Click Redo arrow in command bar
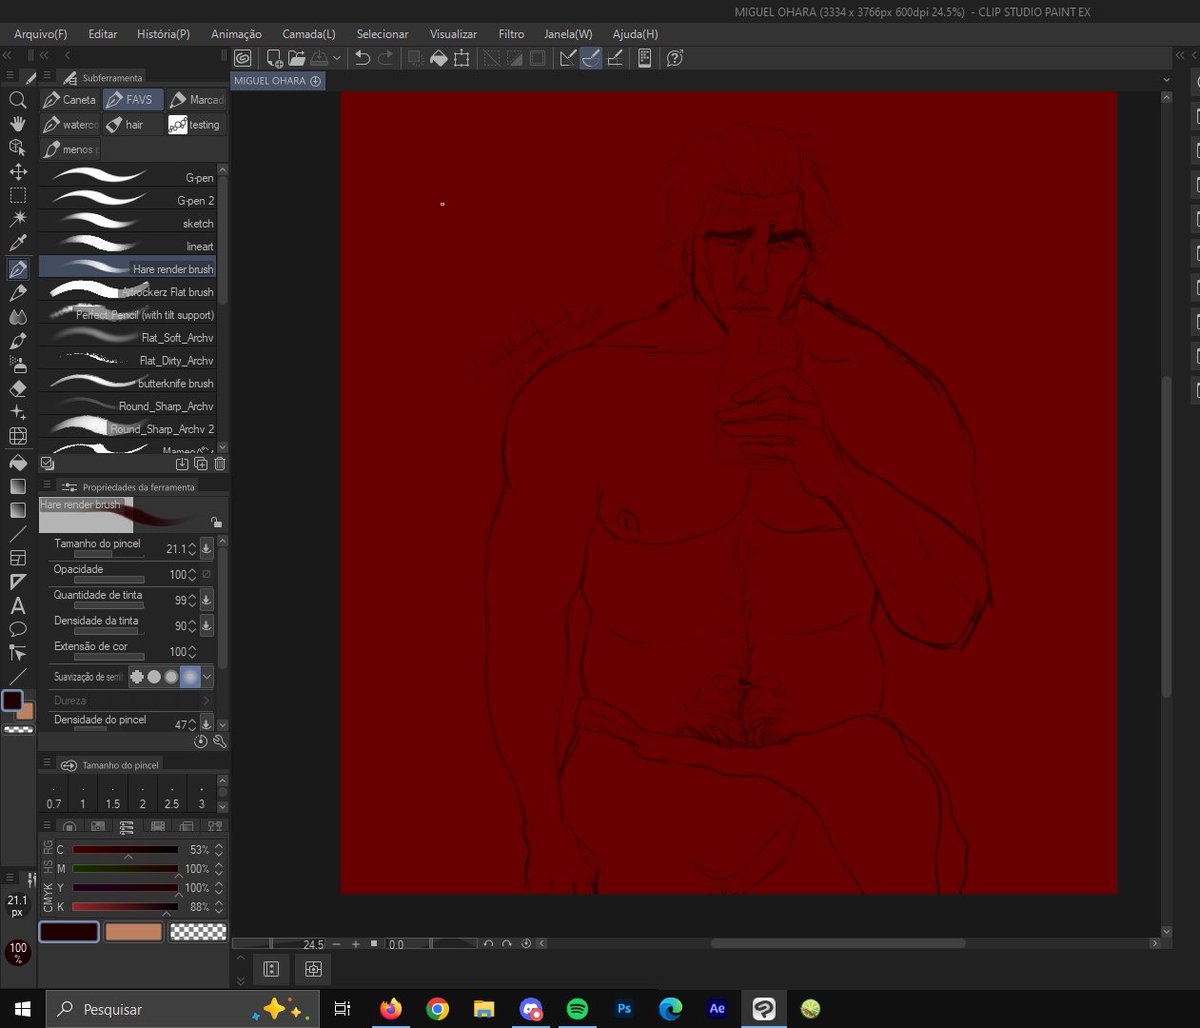This screenshot has height=1028, width=1200. pos(385,58)
